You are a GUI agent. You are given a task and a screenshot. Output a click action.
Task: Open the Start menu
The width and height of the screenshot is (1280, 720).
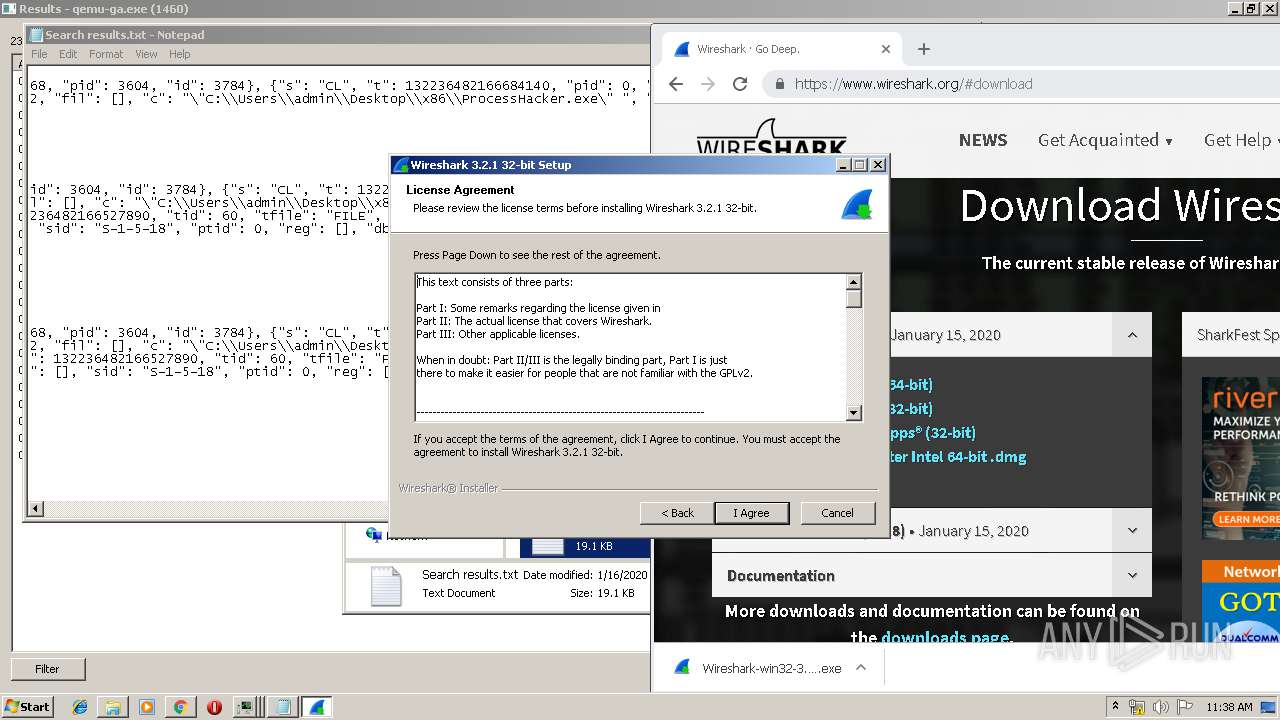(27, 707)
